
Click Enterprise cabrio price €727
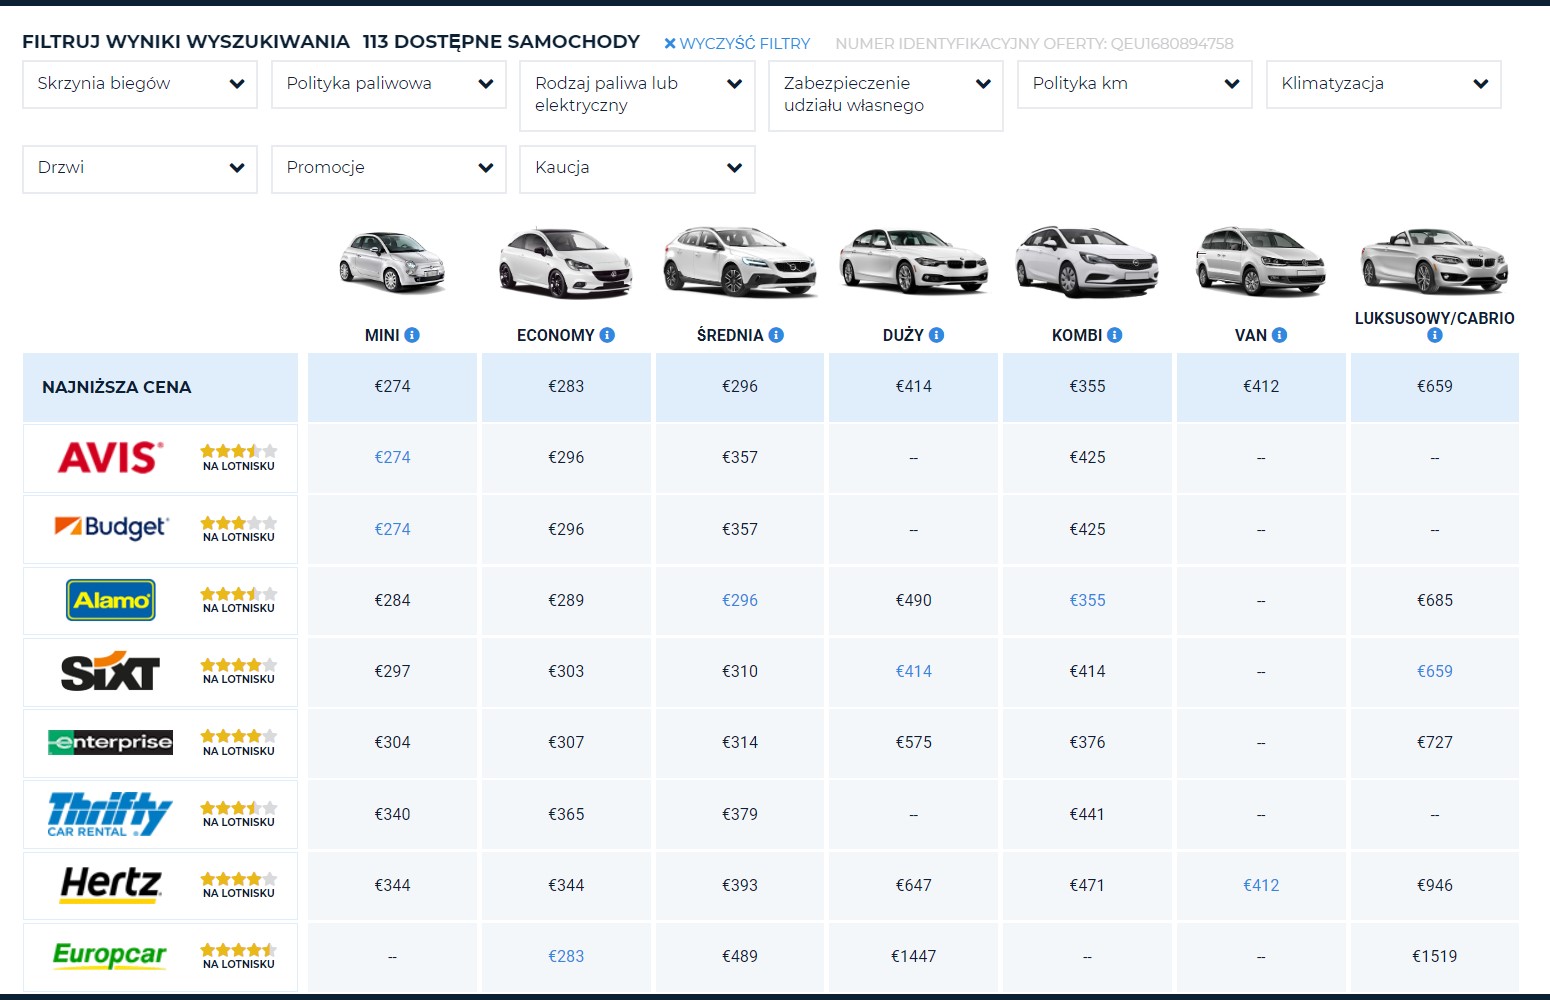1435,742
